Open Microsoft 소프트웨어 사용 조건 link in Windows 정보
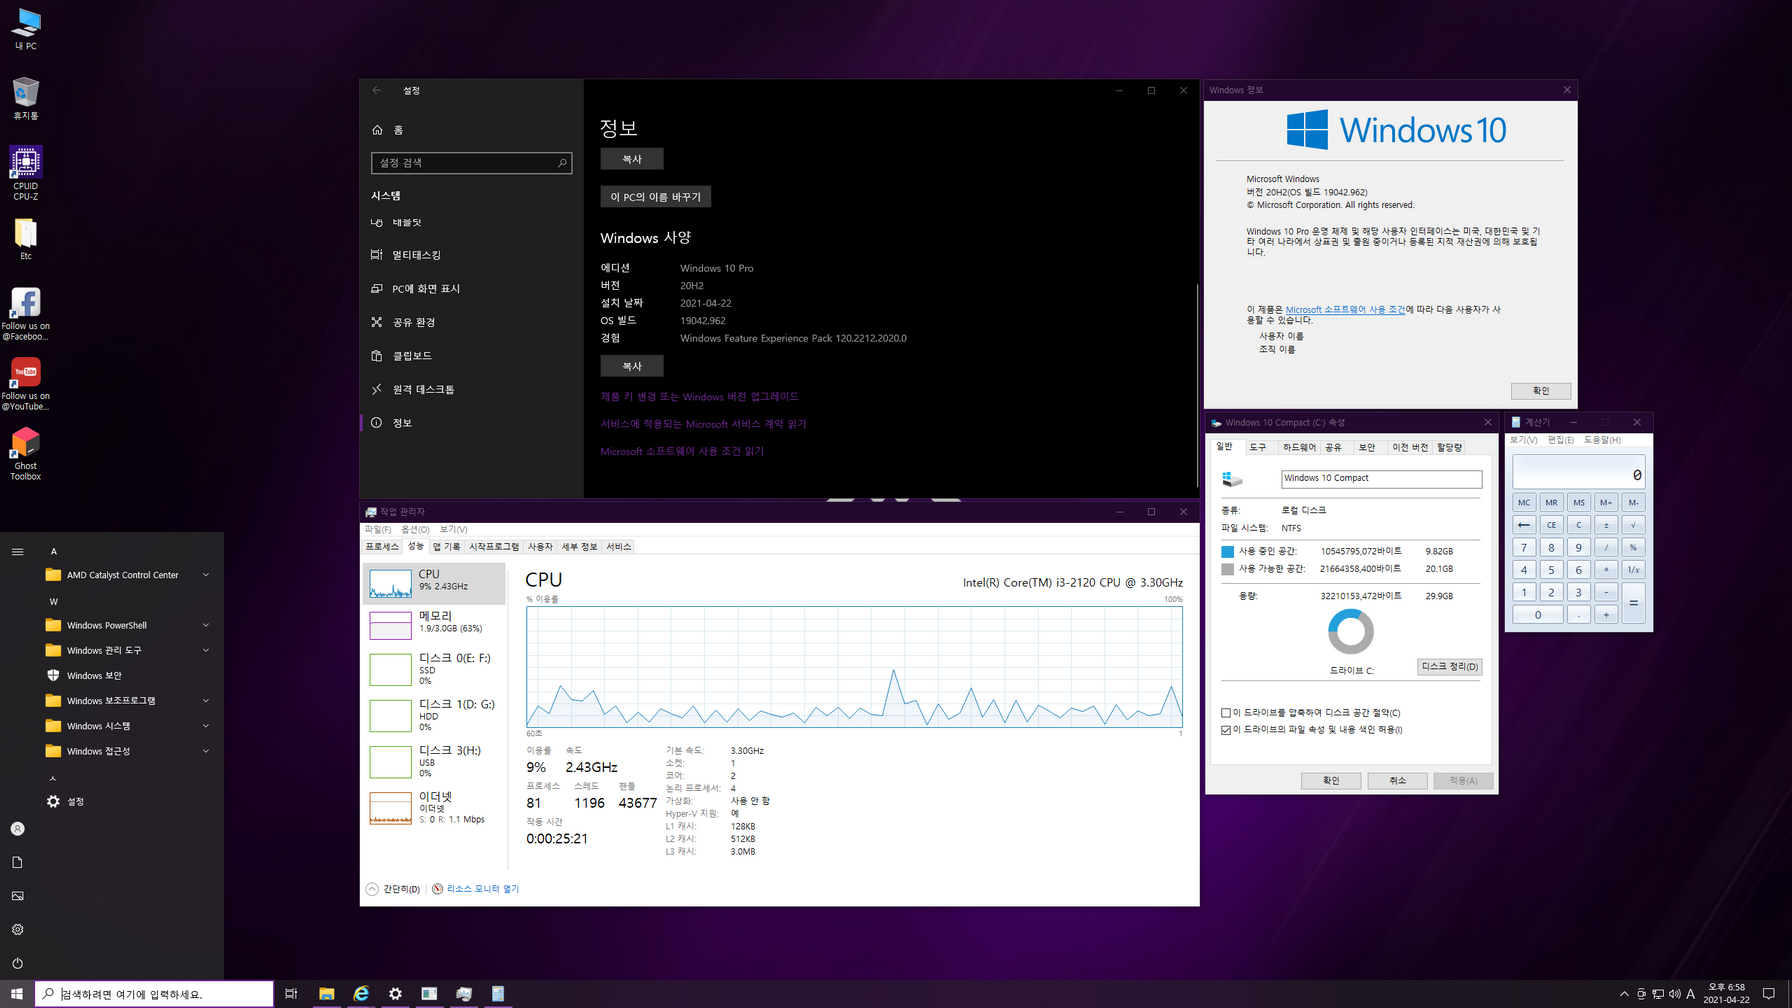This screenshot has height=1008, width=1792. pos(1345,310)
